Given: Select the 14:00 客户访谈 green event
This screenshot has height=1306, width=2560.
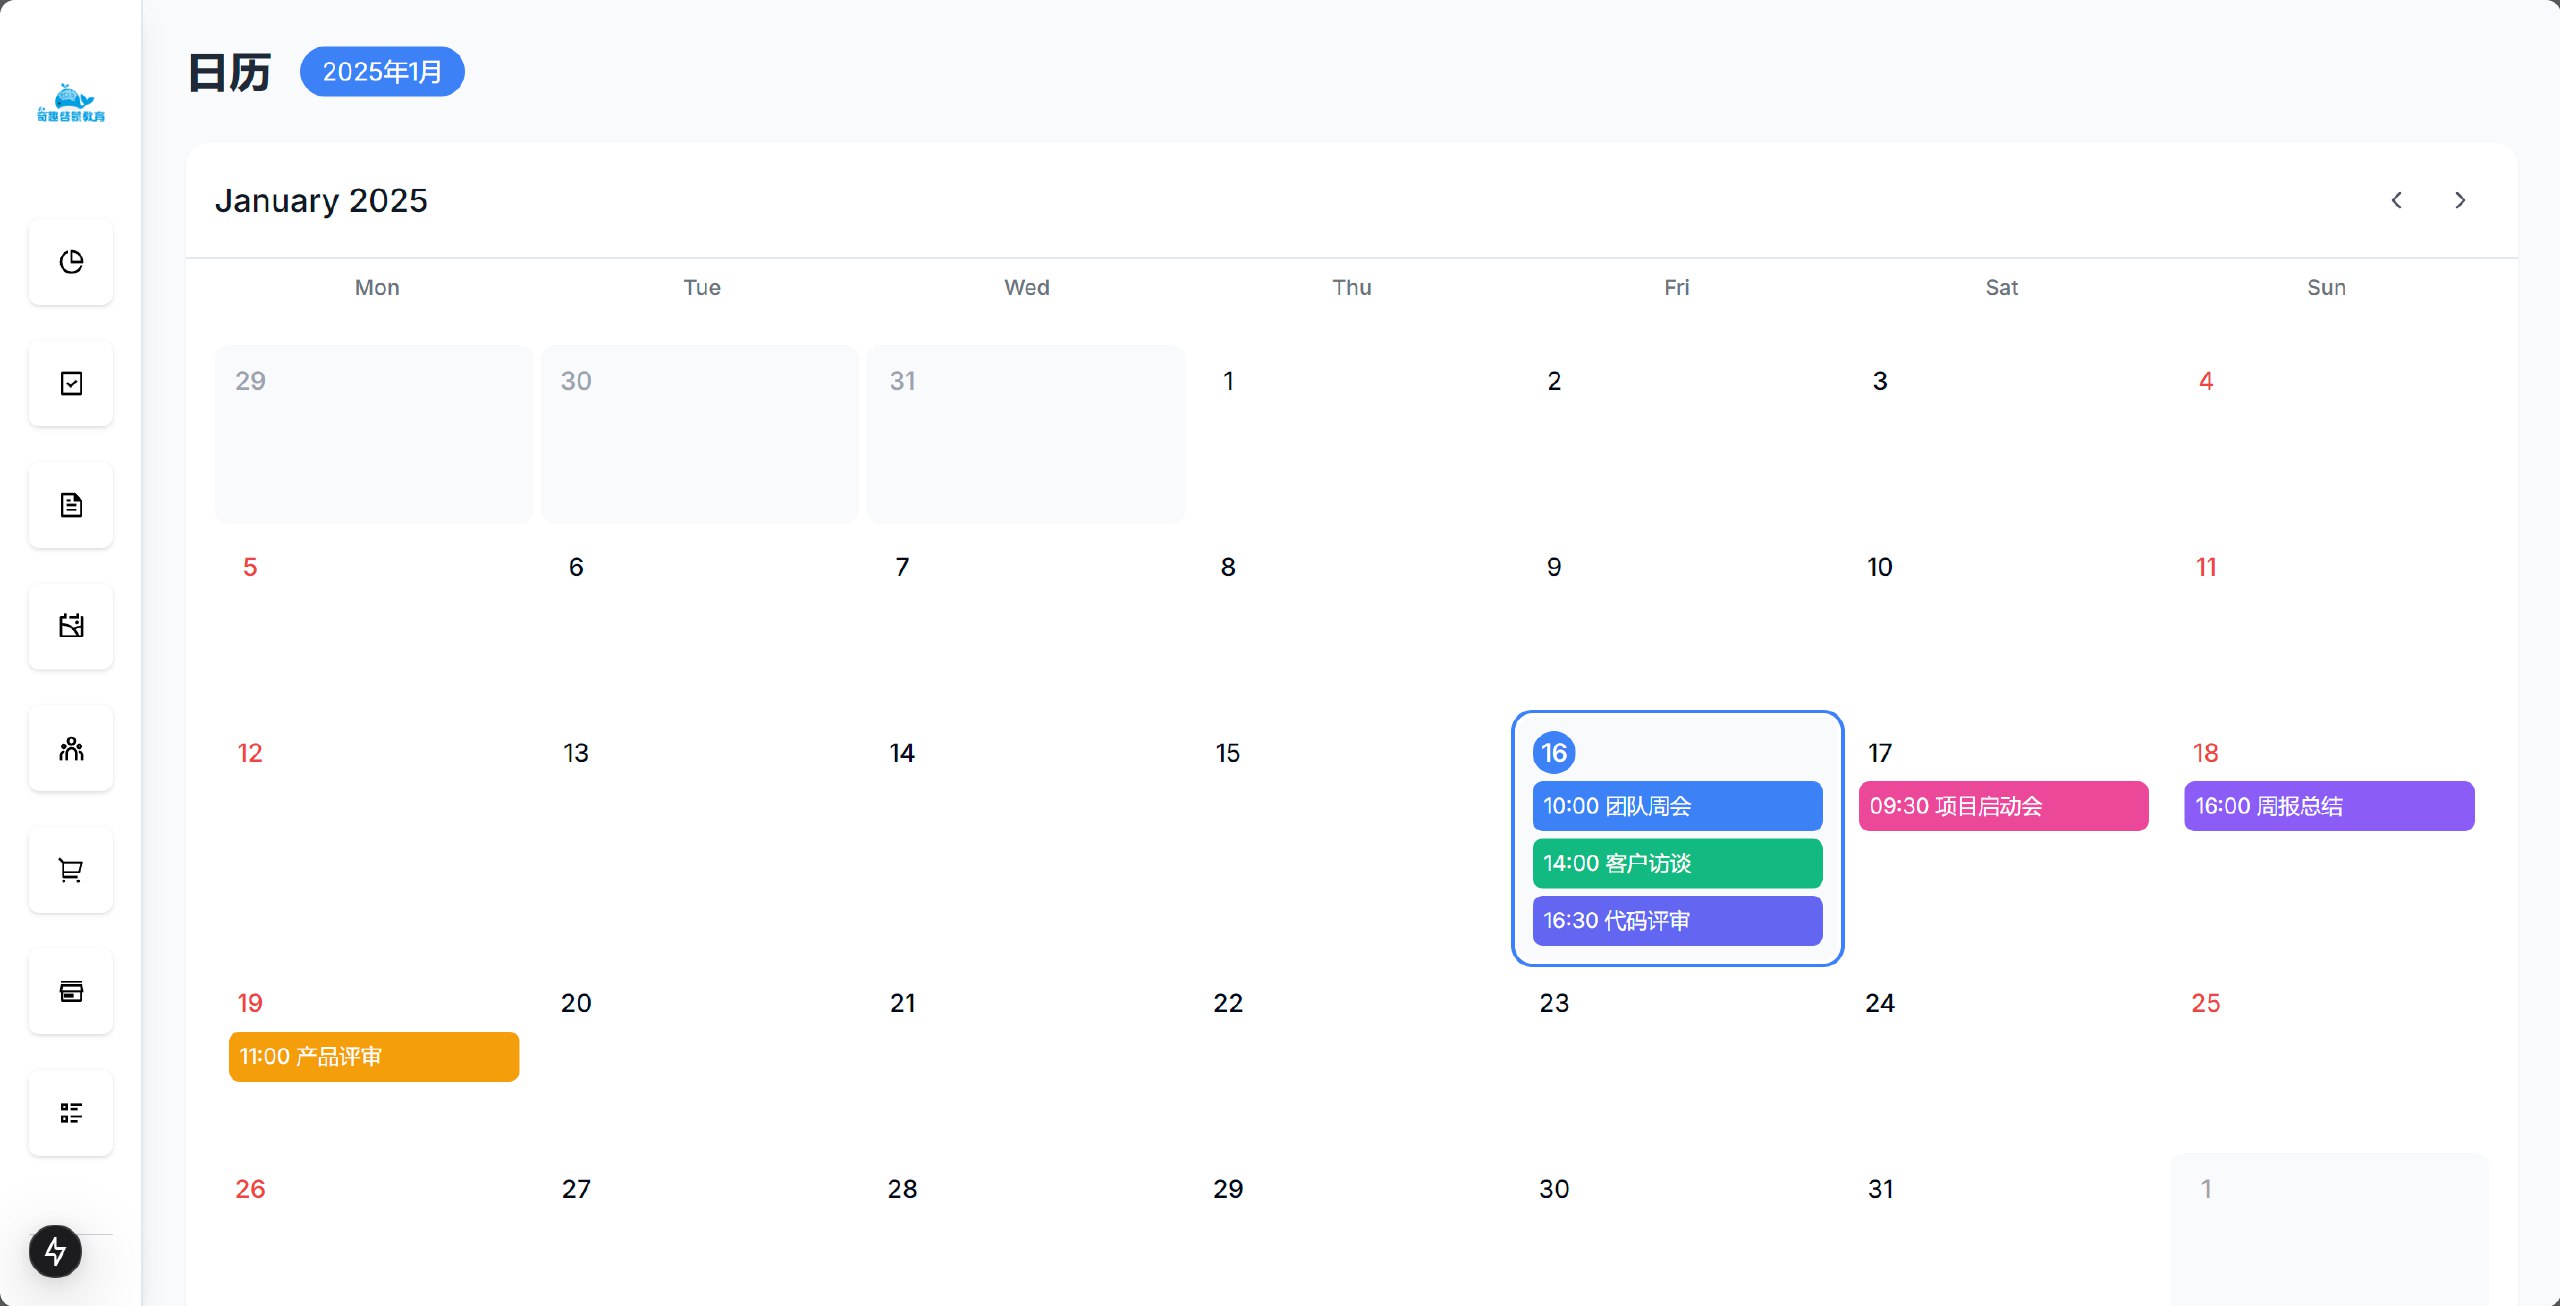Looking at the screenshot, I should (x=1676, y=863).
